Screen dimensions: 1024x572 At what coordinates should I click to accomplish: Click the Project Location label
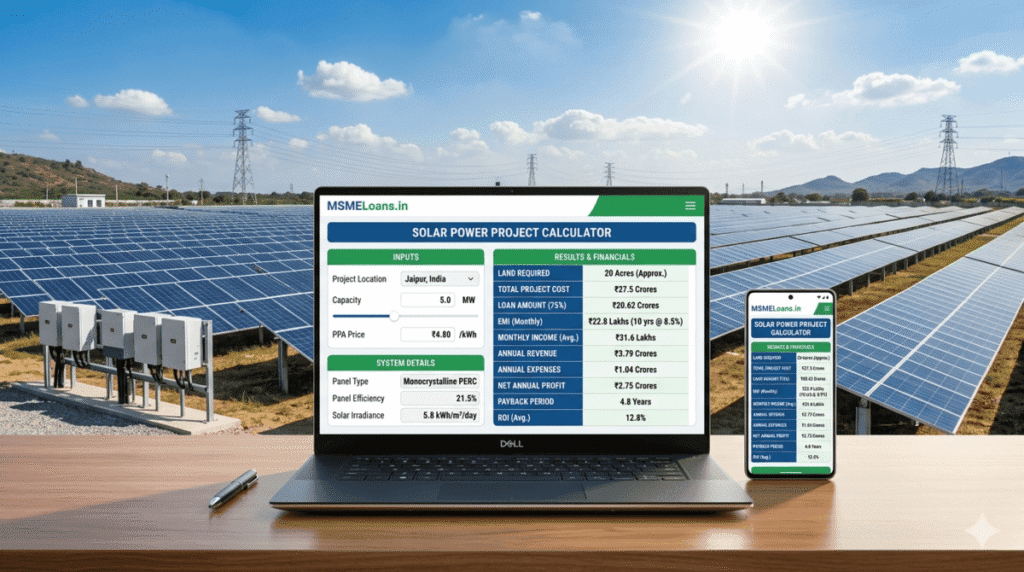point(359,279)
